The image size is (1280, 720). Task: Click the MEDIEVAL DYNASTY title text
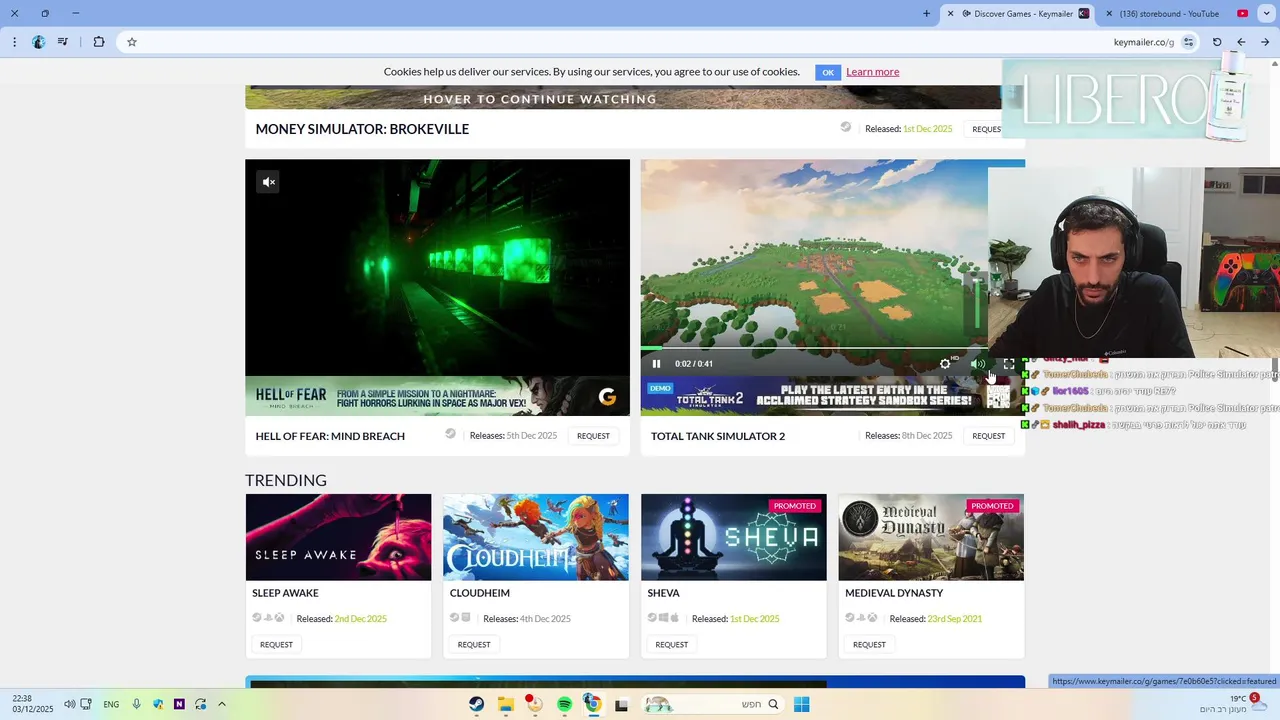894,593
